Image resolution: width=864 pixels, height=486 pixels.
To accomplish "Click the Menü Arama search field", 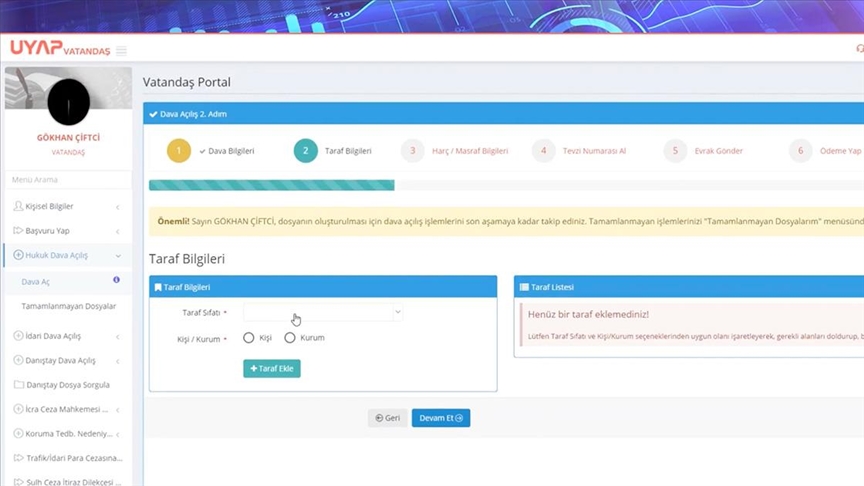I will point(66,180).
